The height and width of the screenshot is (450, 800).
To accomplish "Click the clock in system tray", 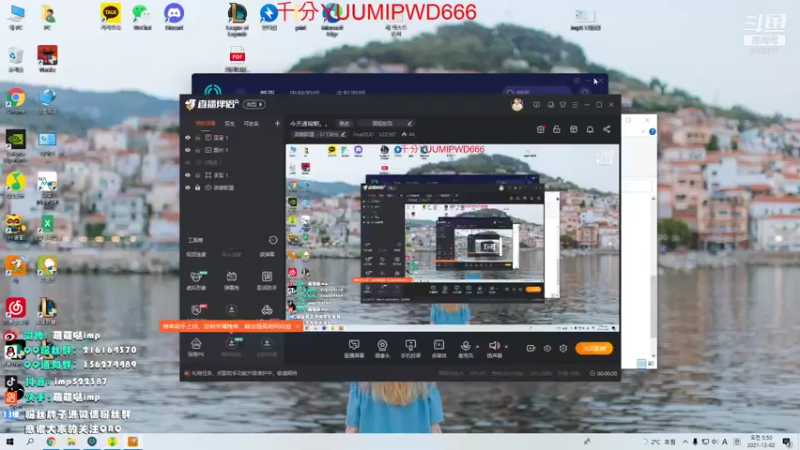I will [761, 442].
